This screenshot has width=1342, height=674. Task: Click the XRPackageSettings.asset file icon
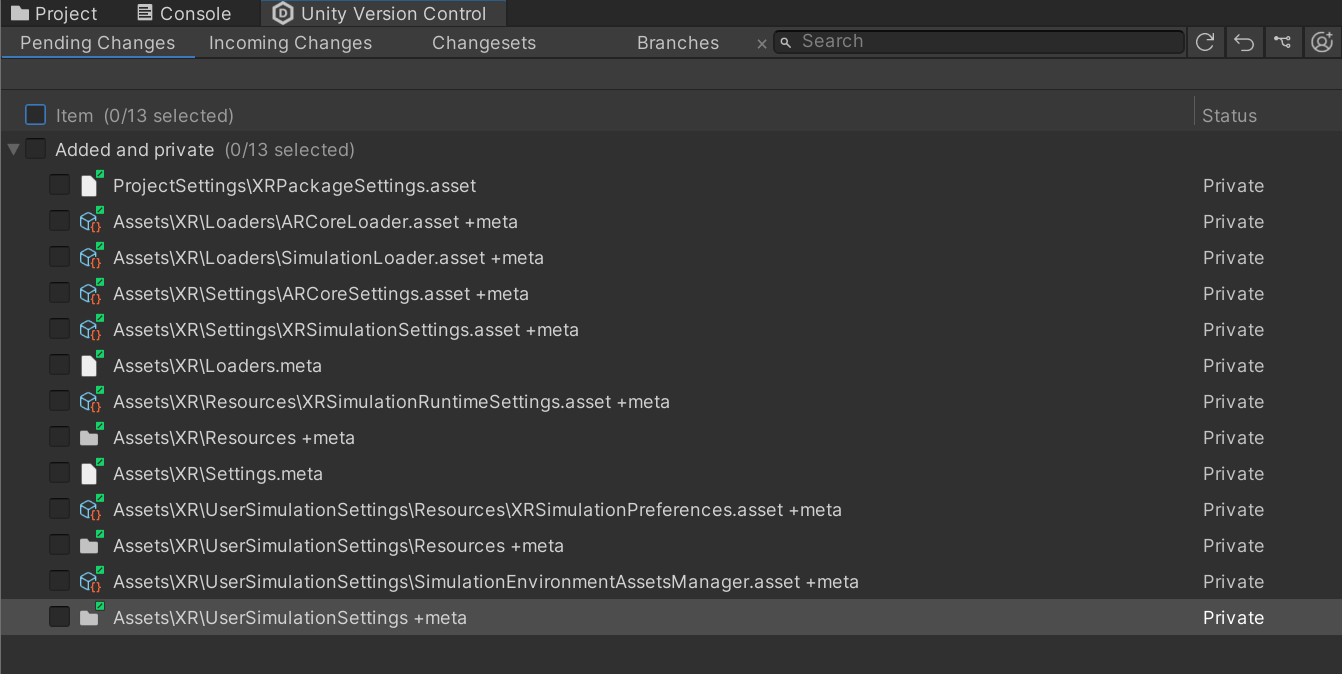coord(90,185)
